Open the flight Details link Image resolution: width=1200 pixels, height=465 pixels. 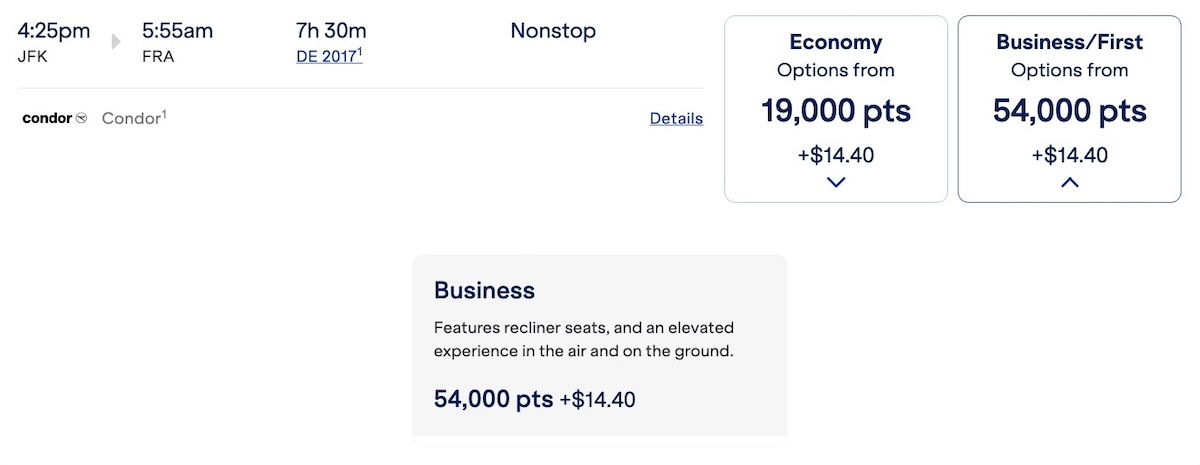pyautogui.click(x=676, y=118)
